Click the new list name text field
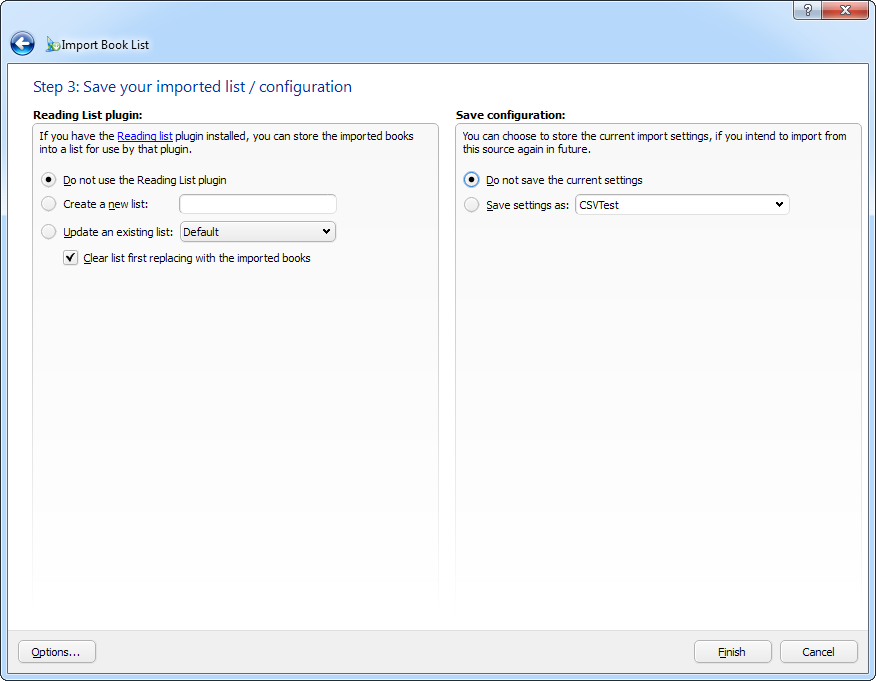Viewport: 876px width, 681px height. (258, 204)
